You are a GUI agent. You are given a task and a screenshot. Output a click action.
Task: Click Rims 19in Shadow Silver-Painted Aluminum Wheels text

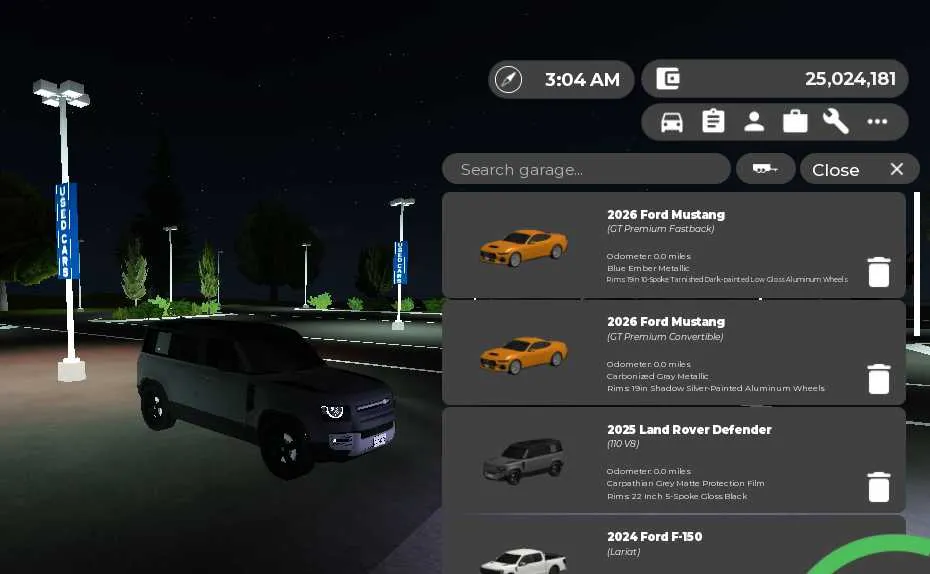pyautogui.click(x=716, y=388)
